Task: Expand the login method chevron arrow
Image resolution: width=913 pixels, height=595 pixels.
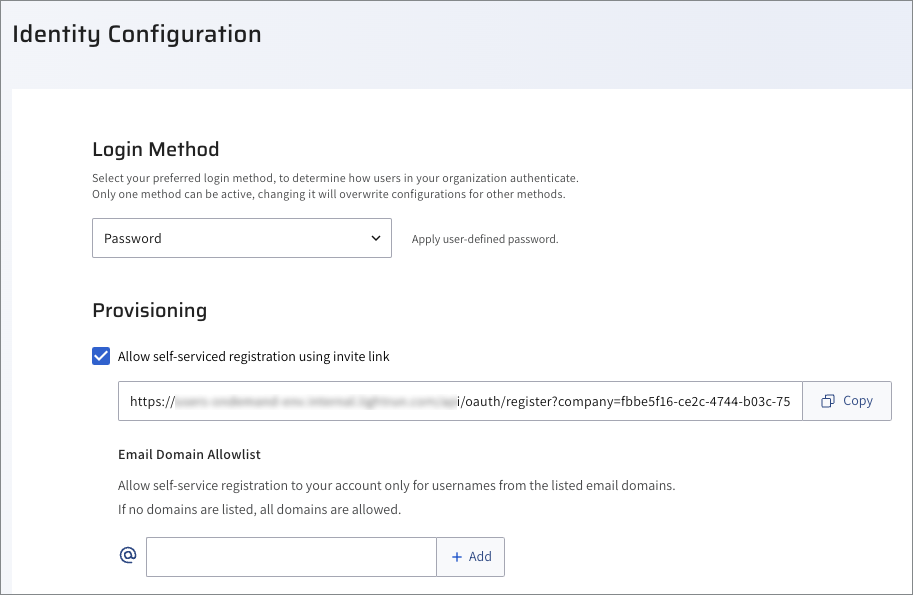Action: [375, 238]
